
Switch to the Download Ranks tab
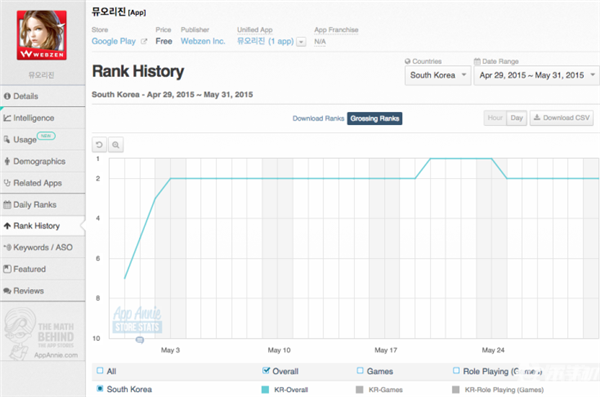point(318,118)
